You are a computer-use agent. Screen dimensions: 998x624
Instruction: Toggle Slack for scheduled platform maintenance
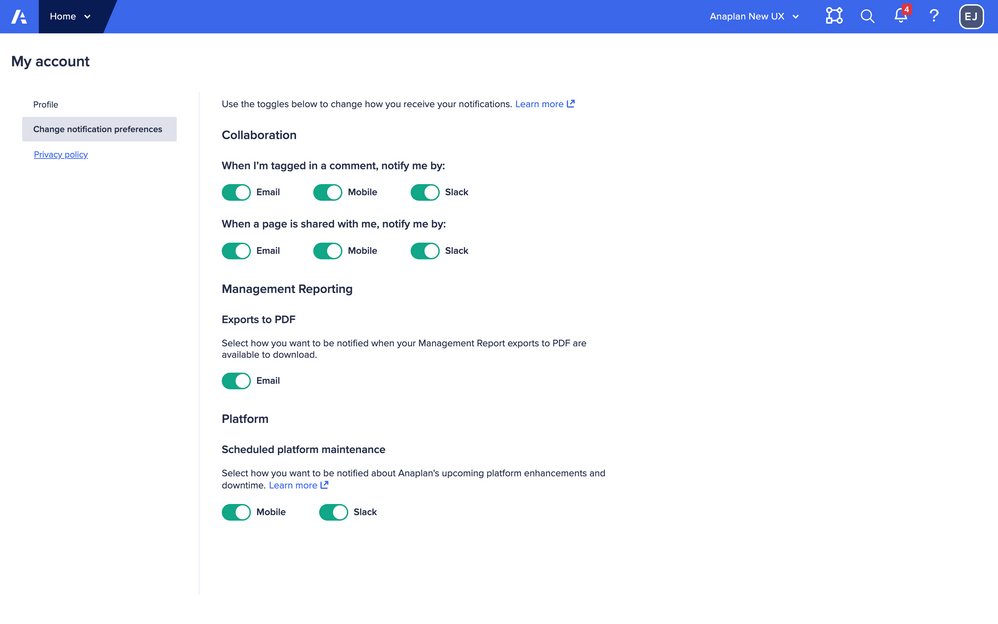click(x=333, y=512)
